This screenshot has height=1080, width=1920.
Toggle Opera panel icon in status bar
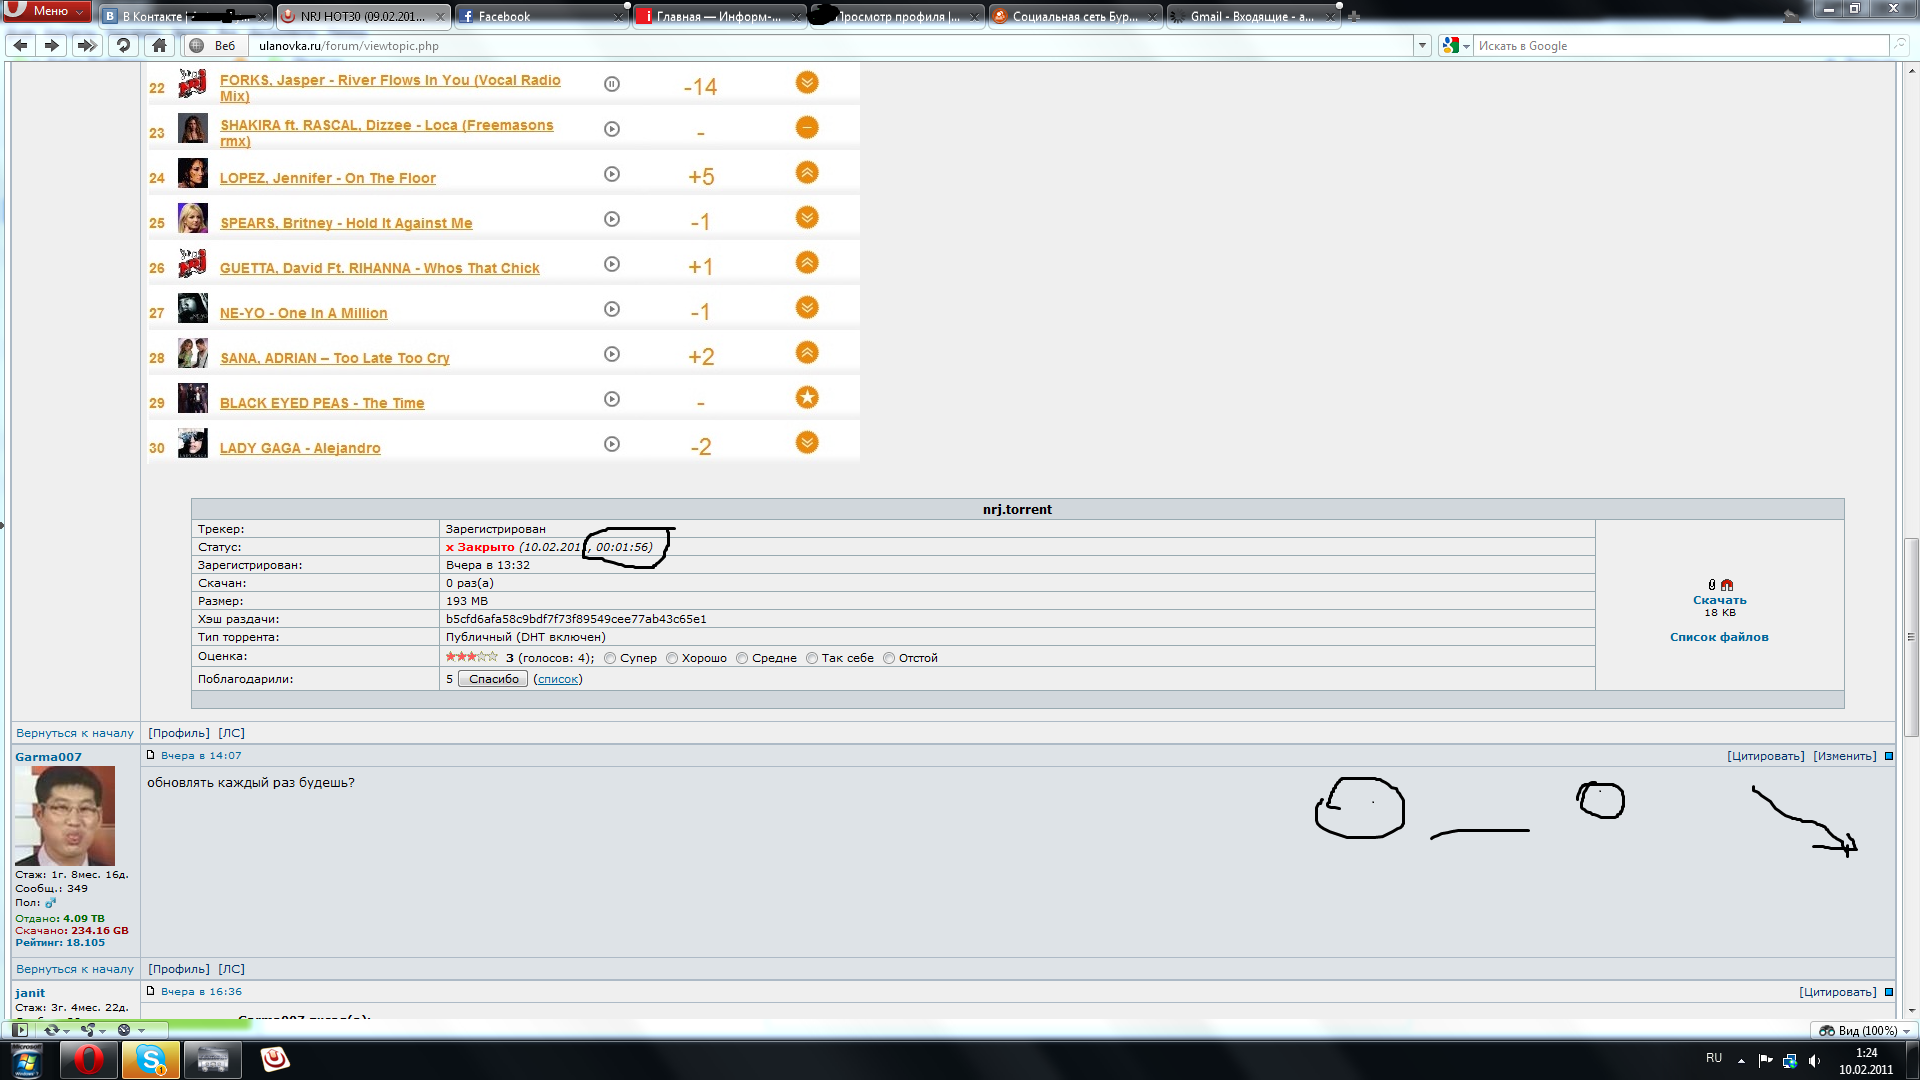(20, 1030)
